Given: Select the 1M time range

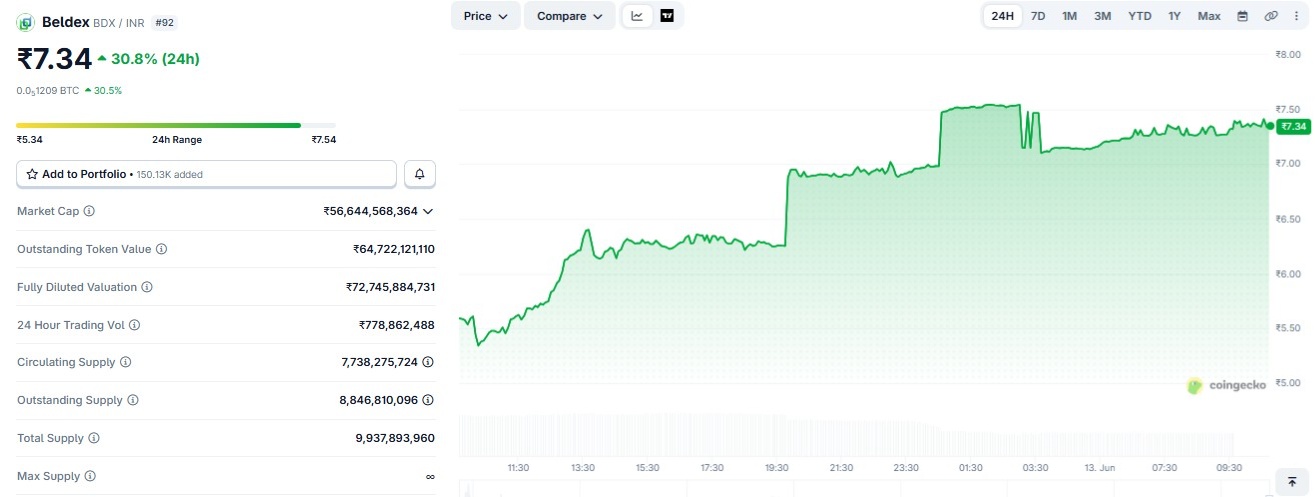Looking at the screenshot, I should click(x=1069, y=16).
